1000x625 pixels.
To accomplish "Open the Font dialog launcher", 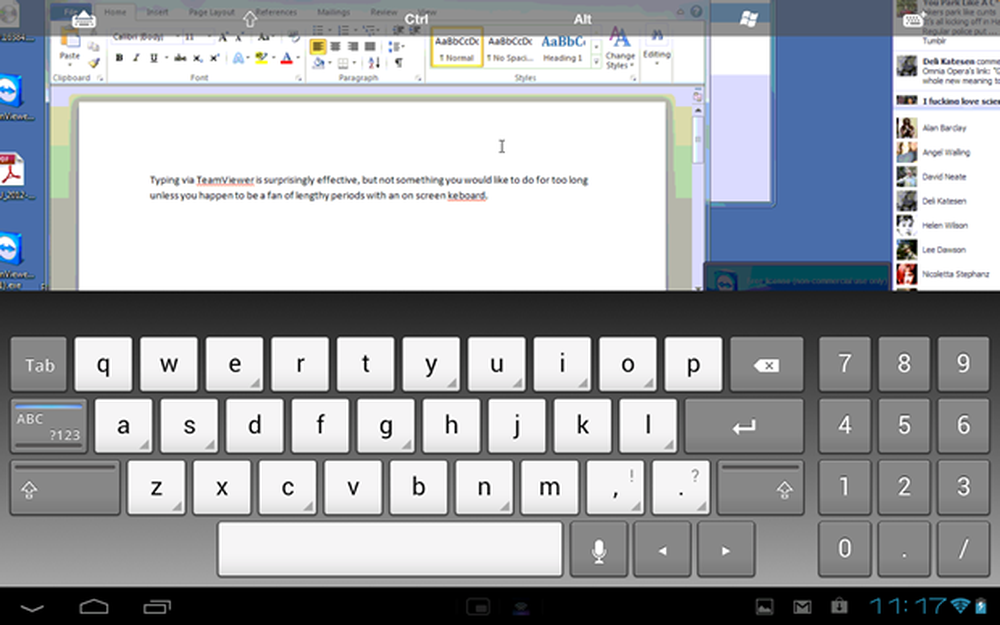I will point(299,78).
